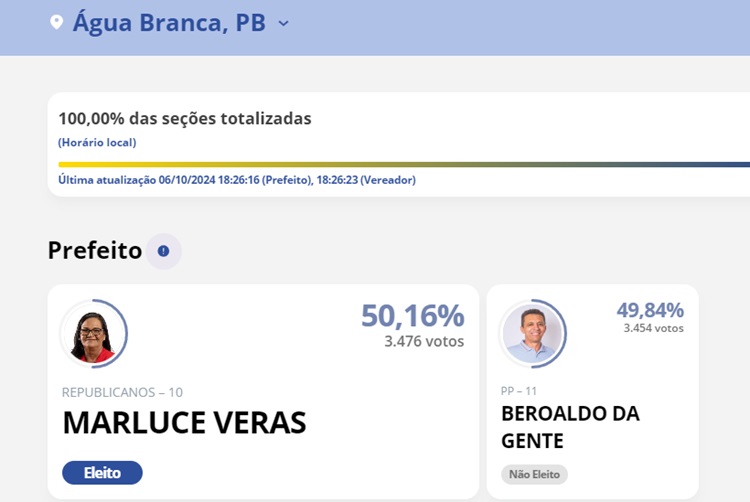
Task: Click the Última atualização timestamp text
Action: tap(237, 180)
